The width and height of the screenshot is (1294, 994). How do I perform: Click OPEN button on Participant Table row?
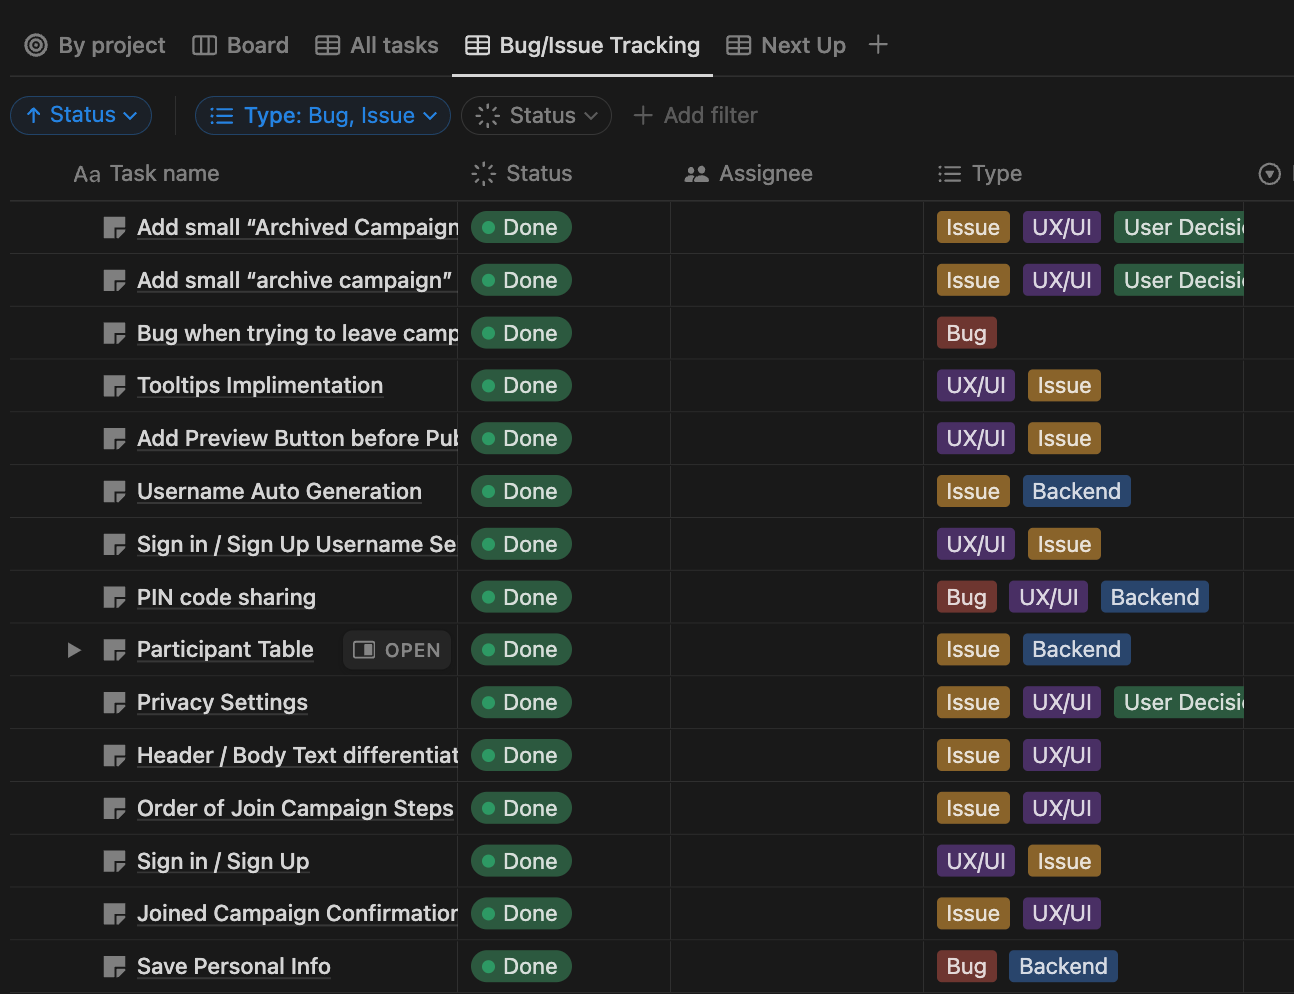pos(397,650)
